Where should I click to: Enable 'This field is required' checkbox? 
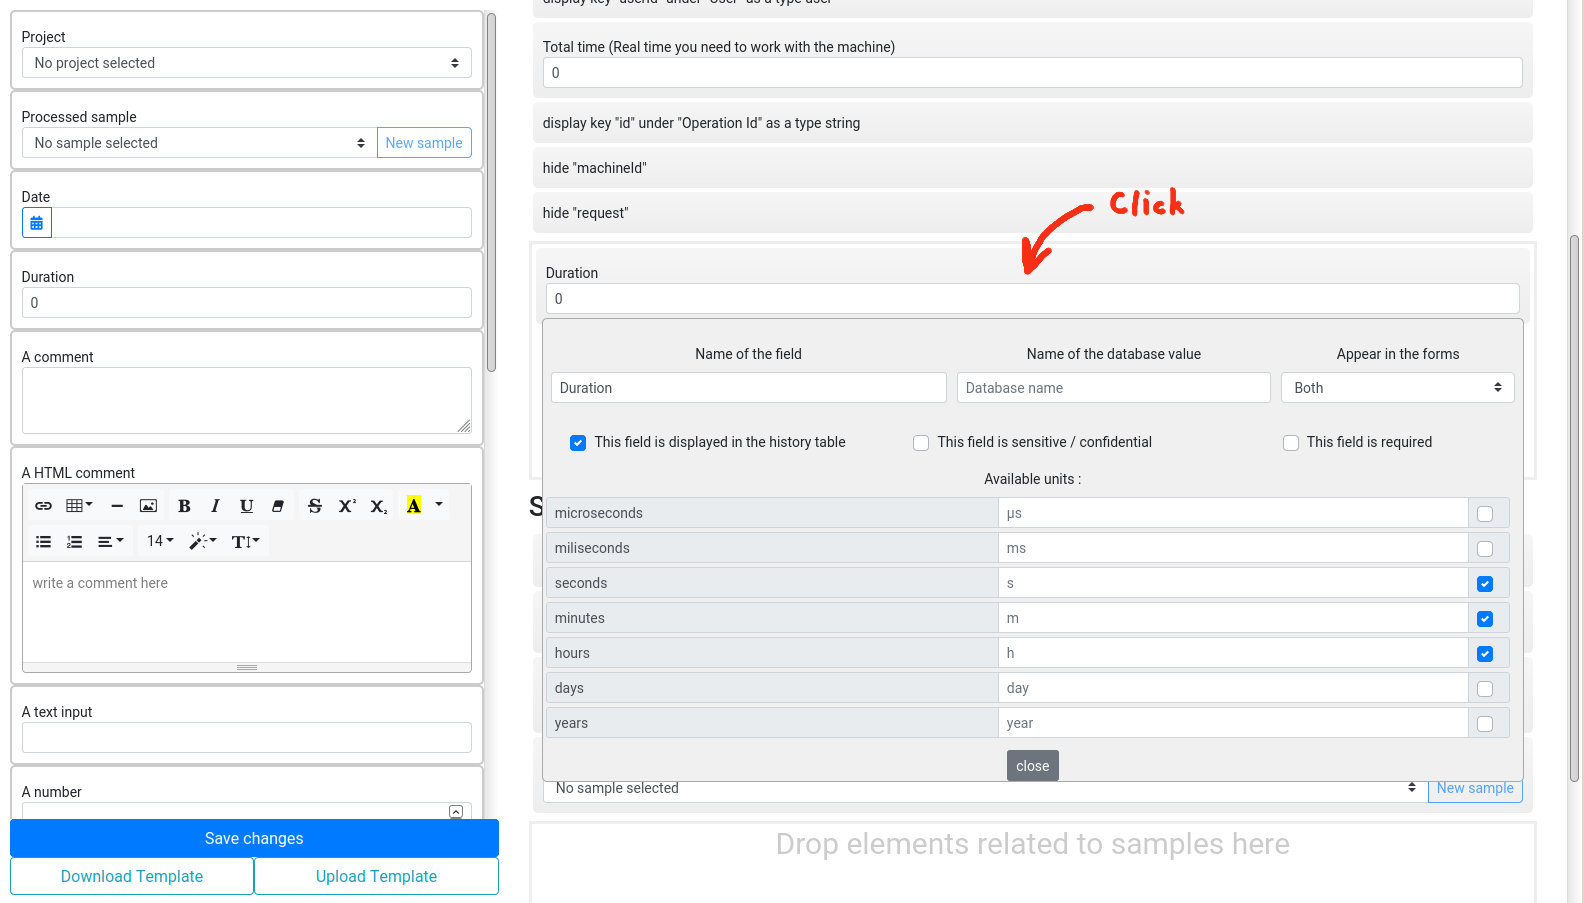(1291, 443)
